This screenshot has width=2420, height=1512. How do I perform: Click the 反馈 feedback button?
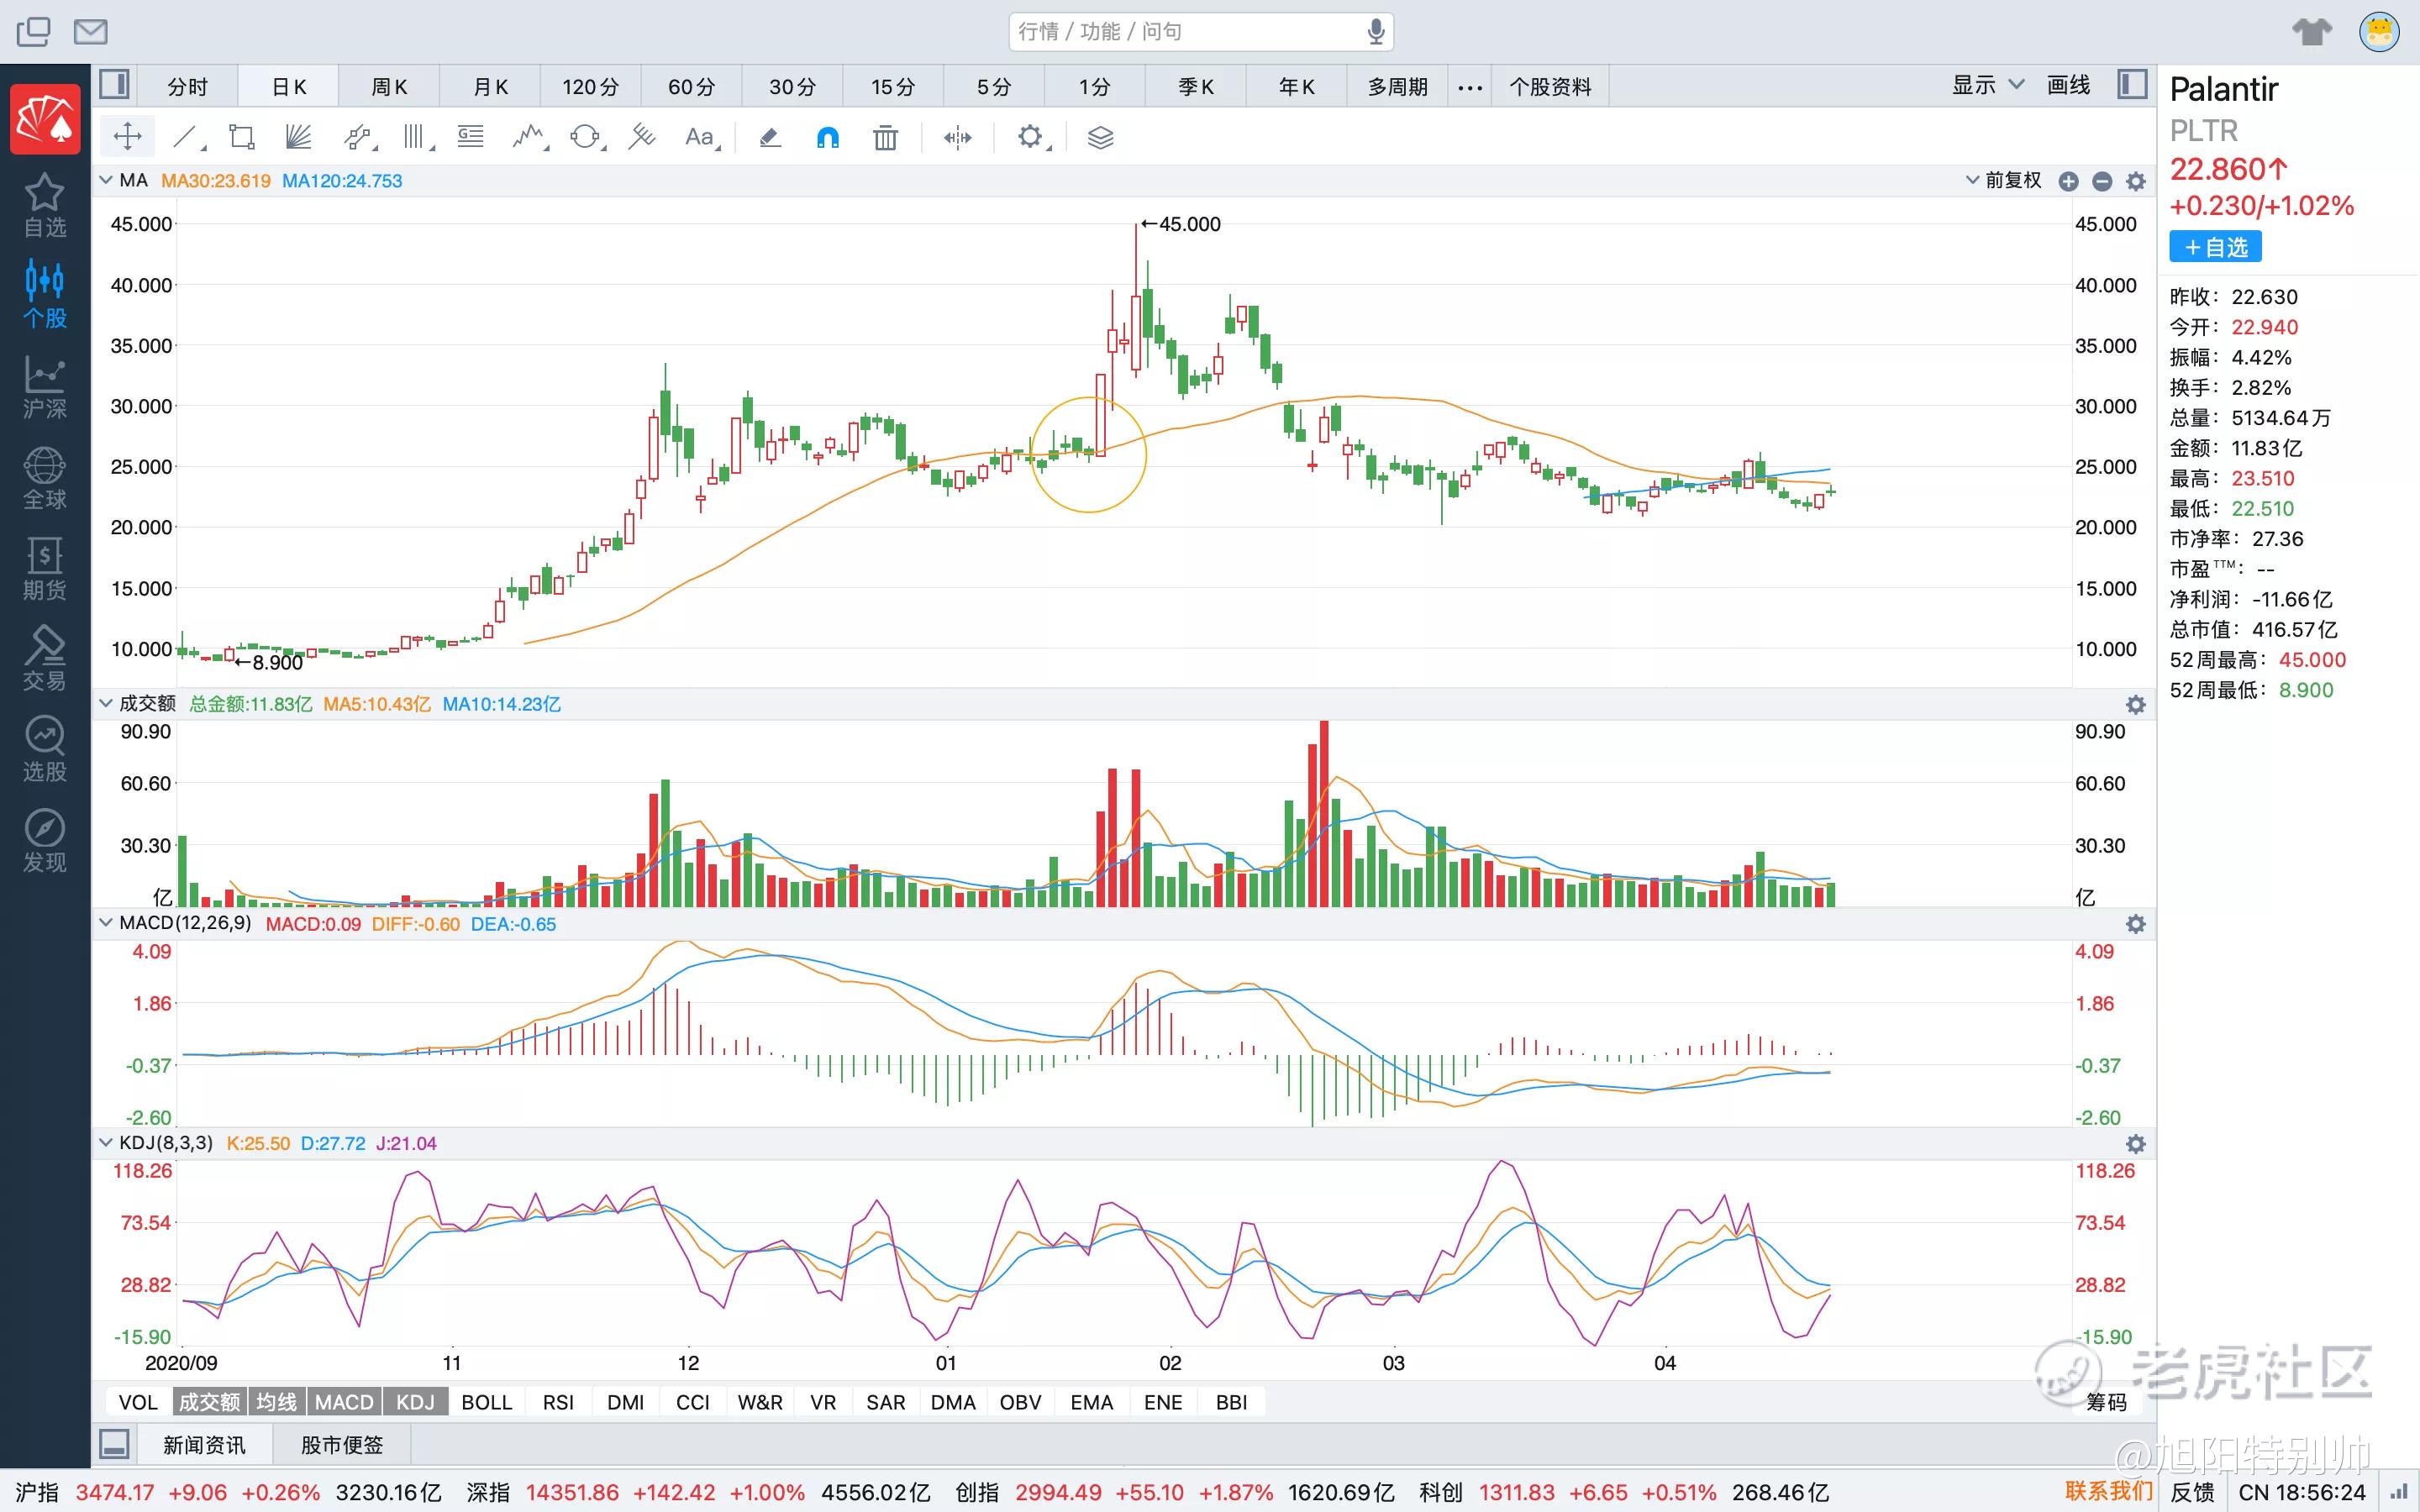click(2192, 1492)
